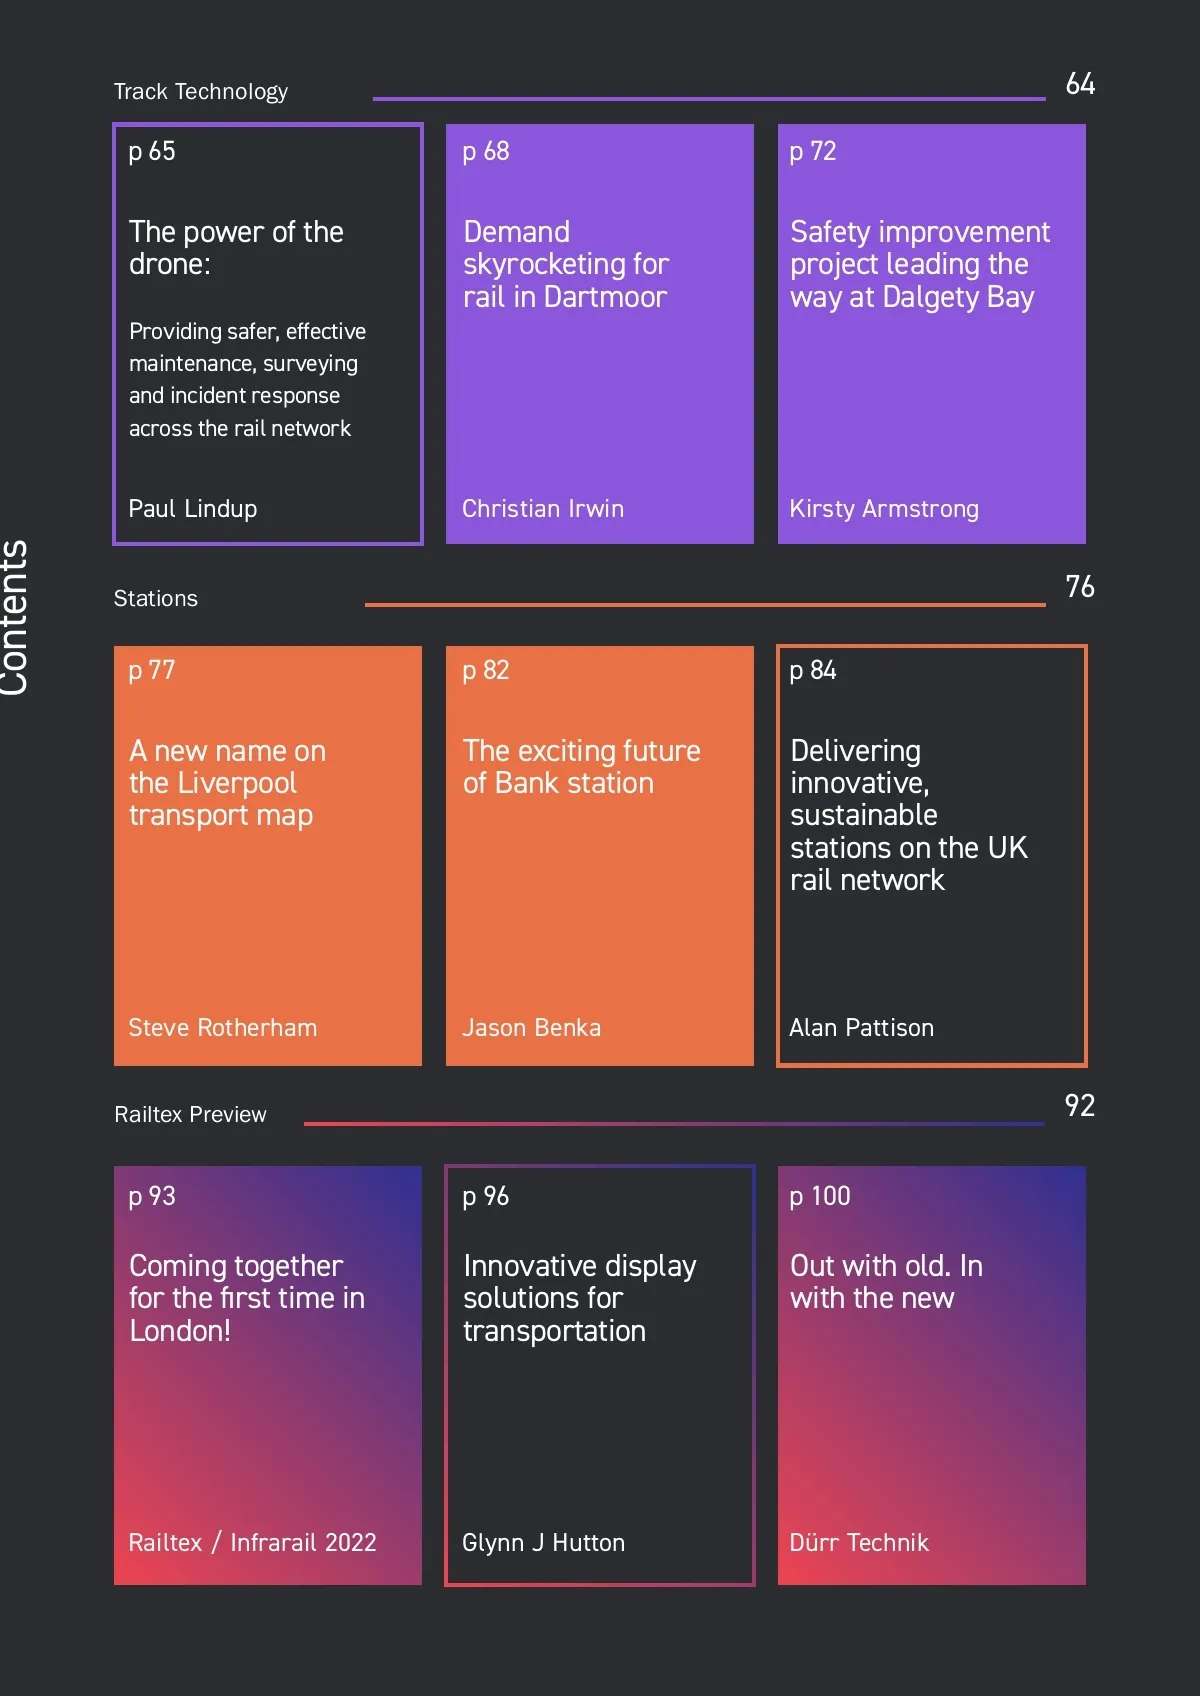Jump to section page number 76
This screenshot has height=1696, width=1200.
(1080, 587)
